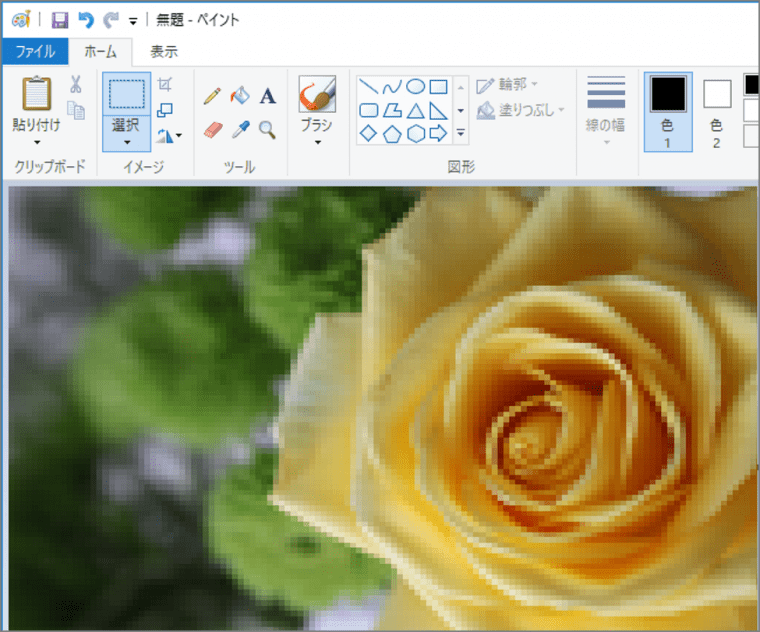Select the Curve shape

click(x=392, y=87)
